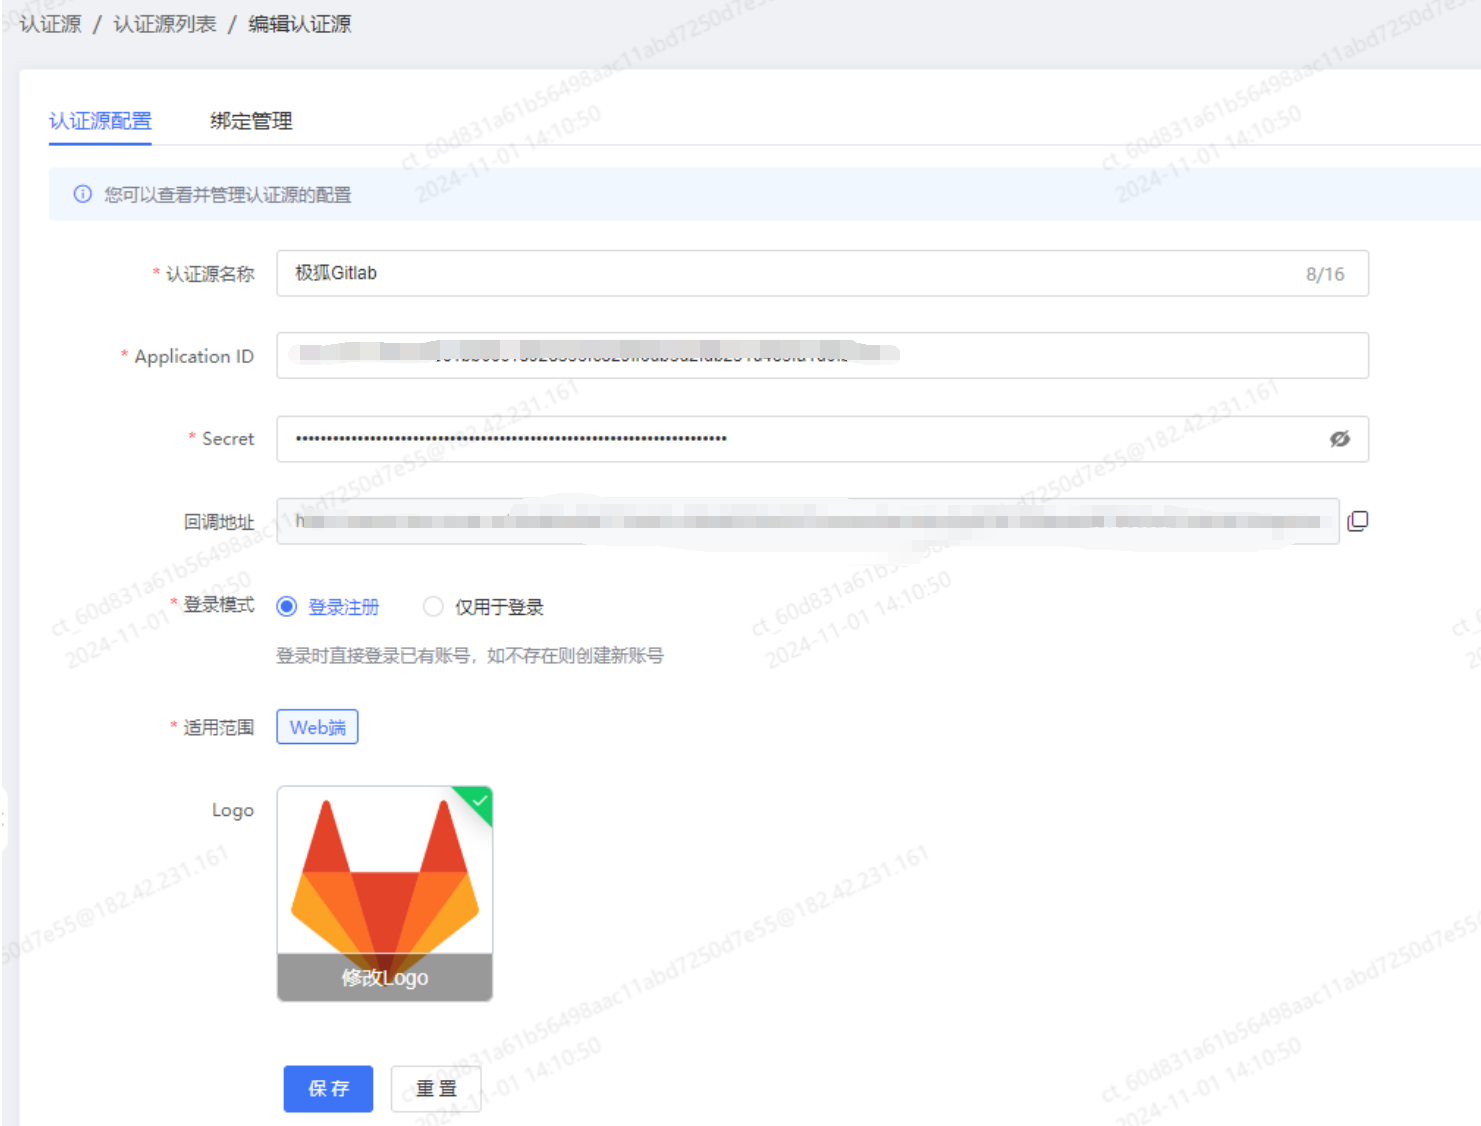1481x1126 pixels.
Task: Click the Web端 scope tag
Action: 317,727
